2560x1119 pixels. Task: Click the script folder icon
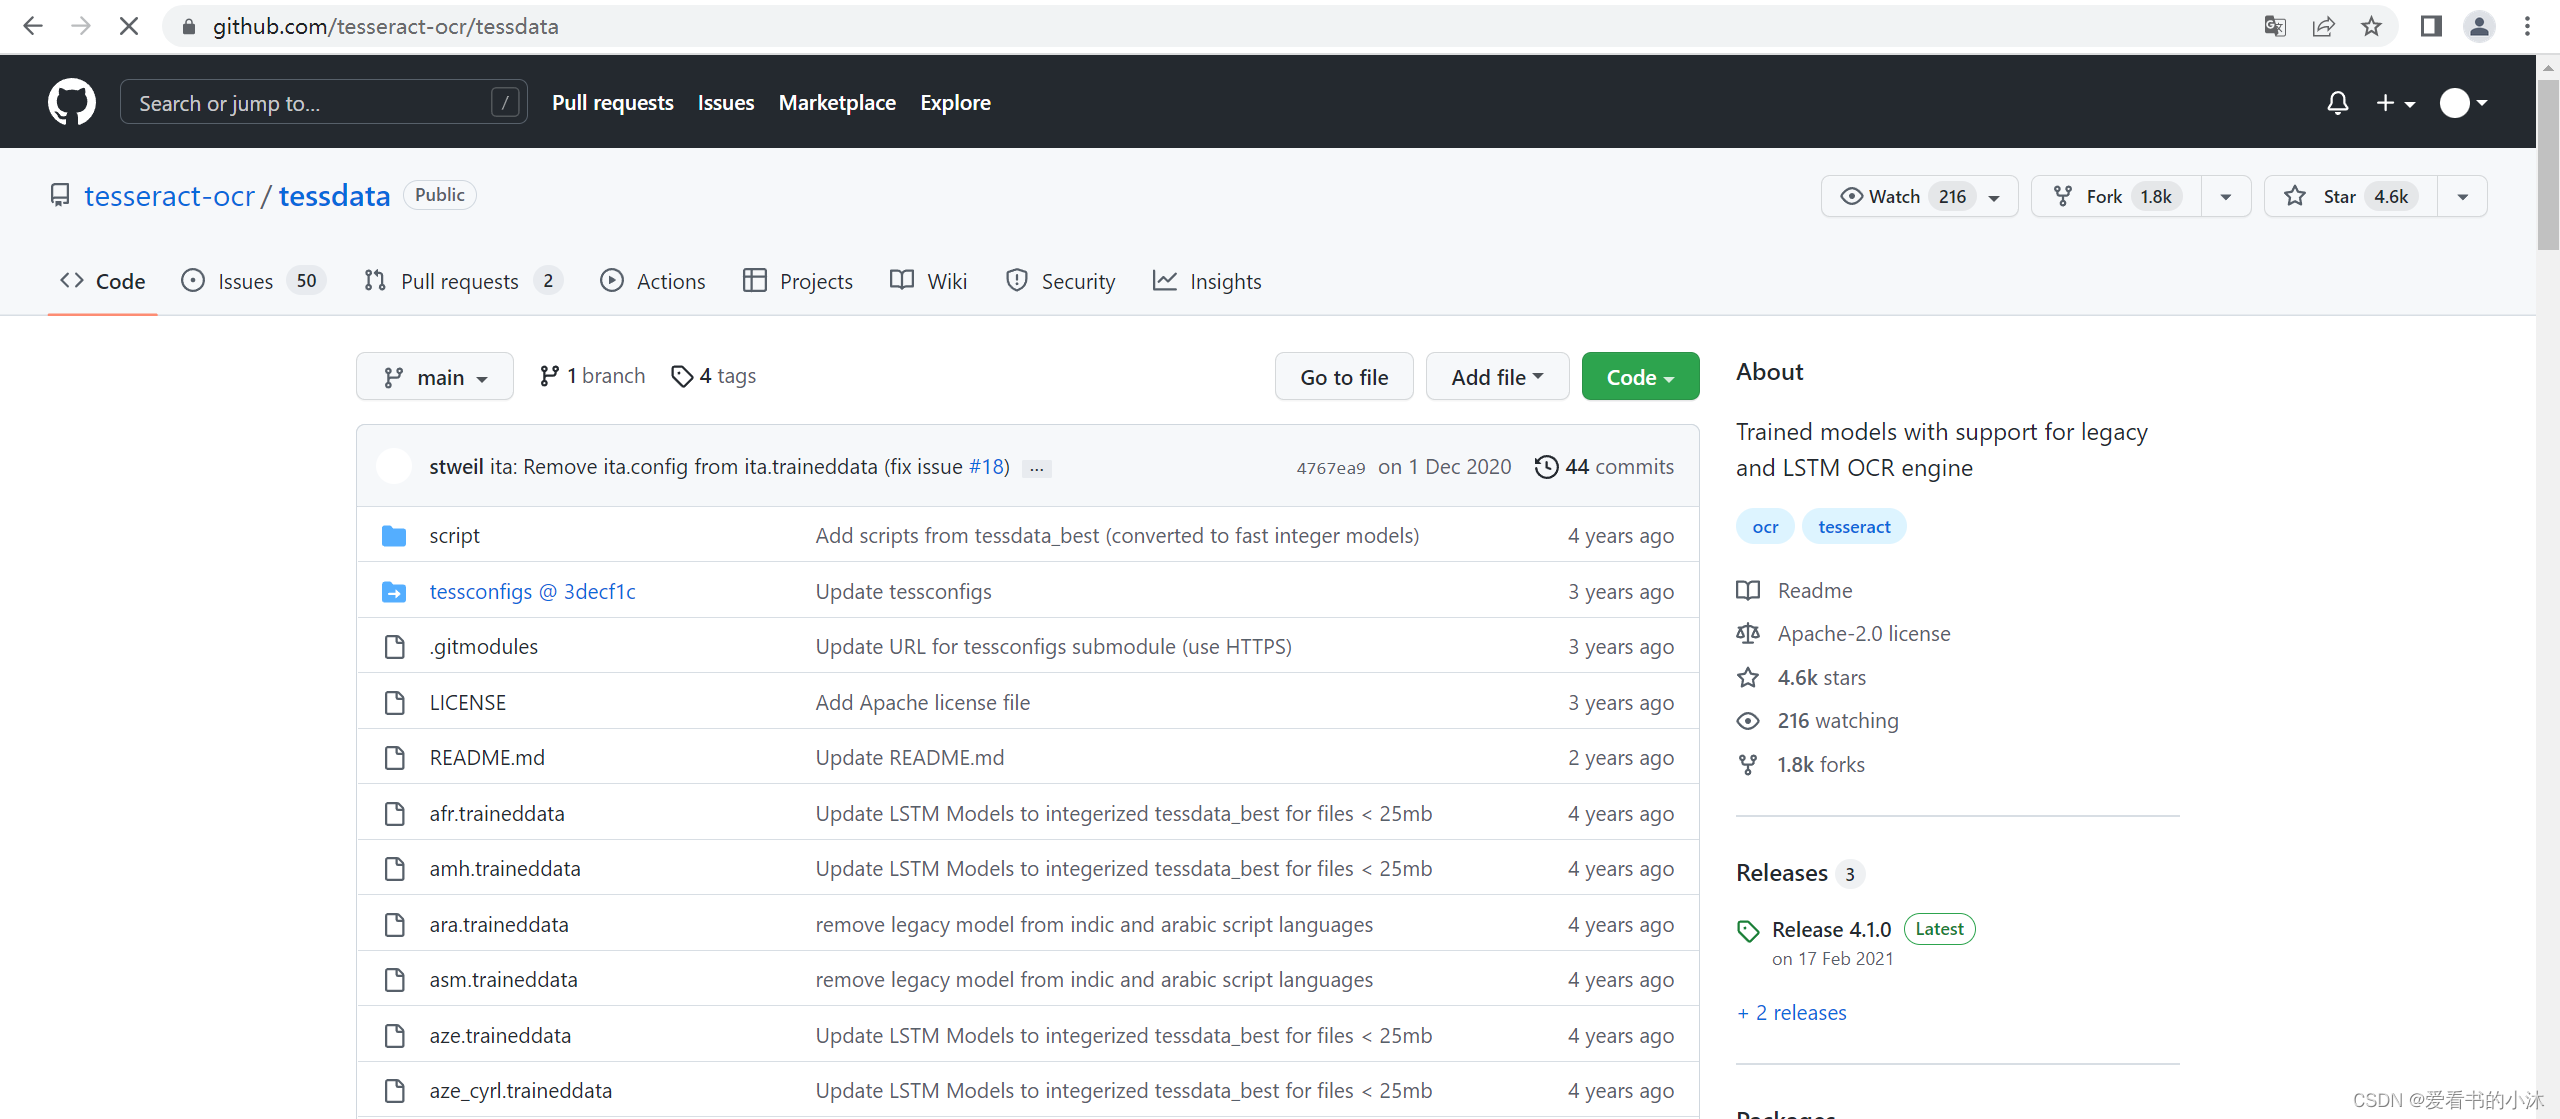394,536
